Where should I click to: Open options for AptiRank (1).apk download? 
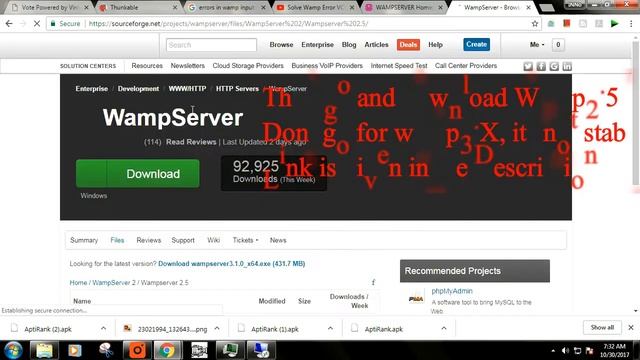(330, 328)
